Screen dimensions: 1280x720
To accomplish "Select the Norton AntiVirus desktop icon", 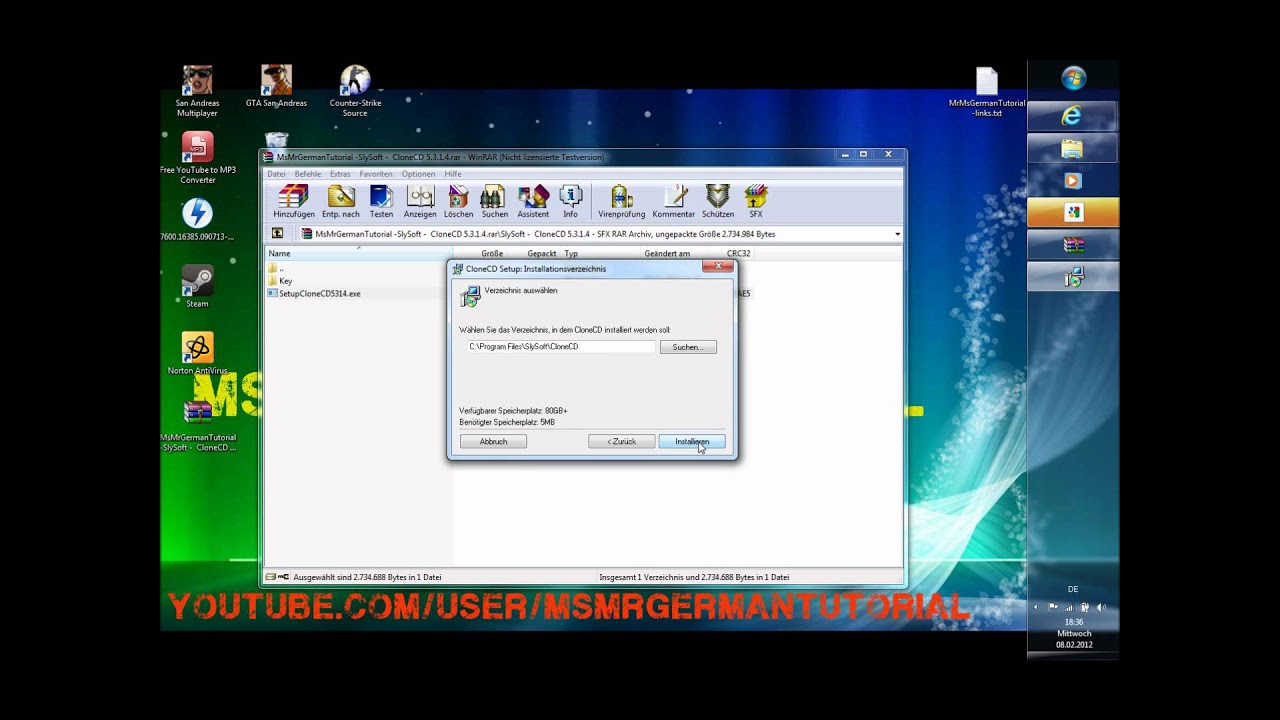I will coord(197,354).
